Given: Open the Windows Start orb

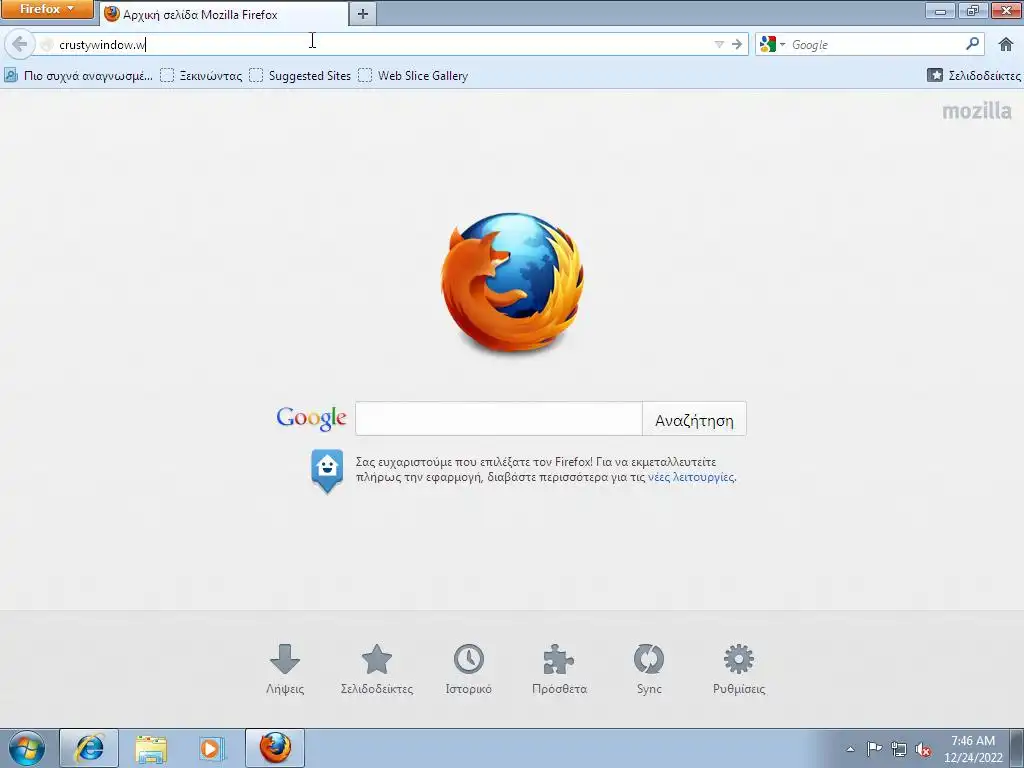Looking at the screenshot, I should [x=27, y=748].
